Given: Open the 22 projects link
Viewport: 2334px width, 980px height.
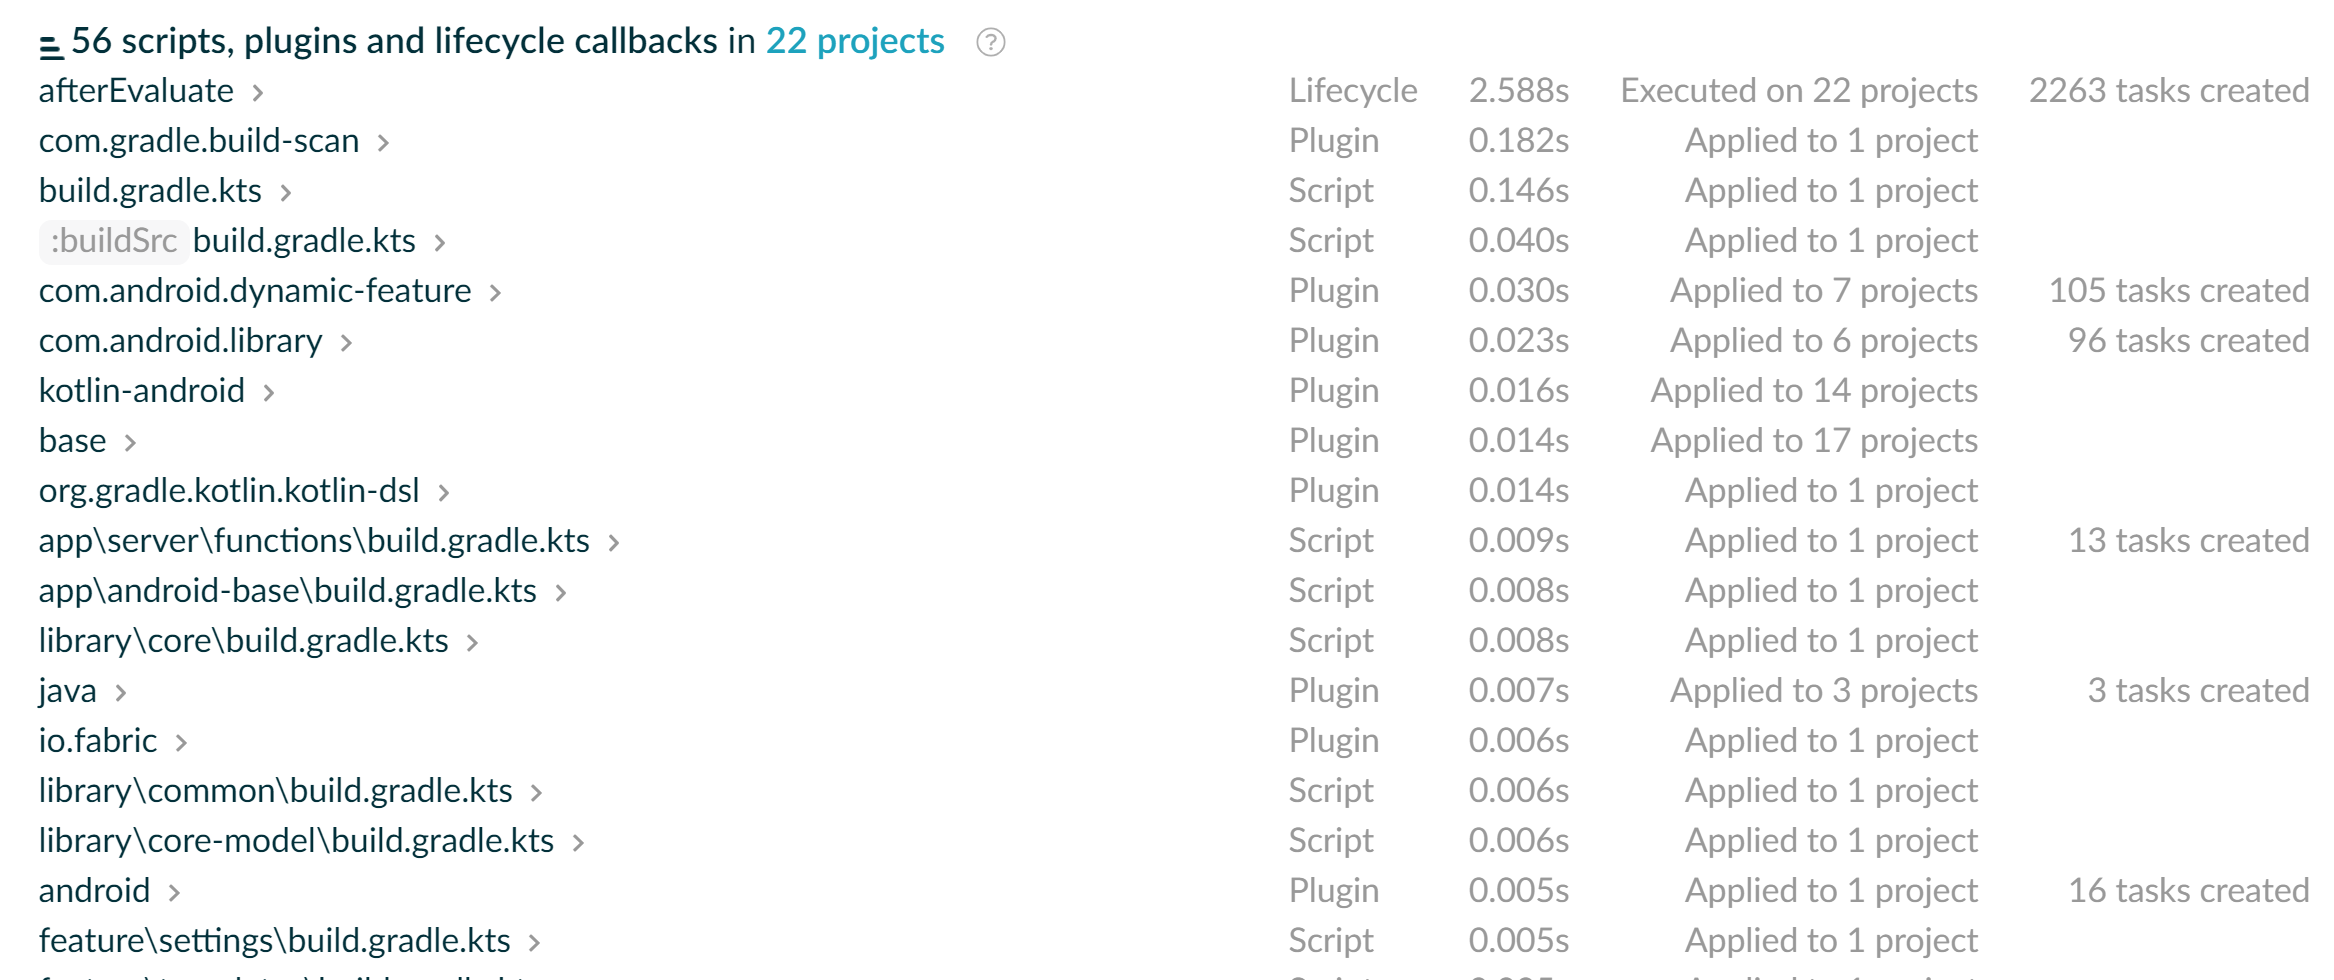Looking at the screenshot, I should (854, 41).
